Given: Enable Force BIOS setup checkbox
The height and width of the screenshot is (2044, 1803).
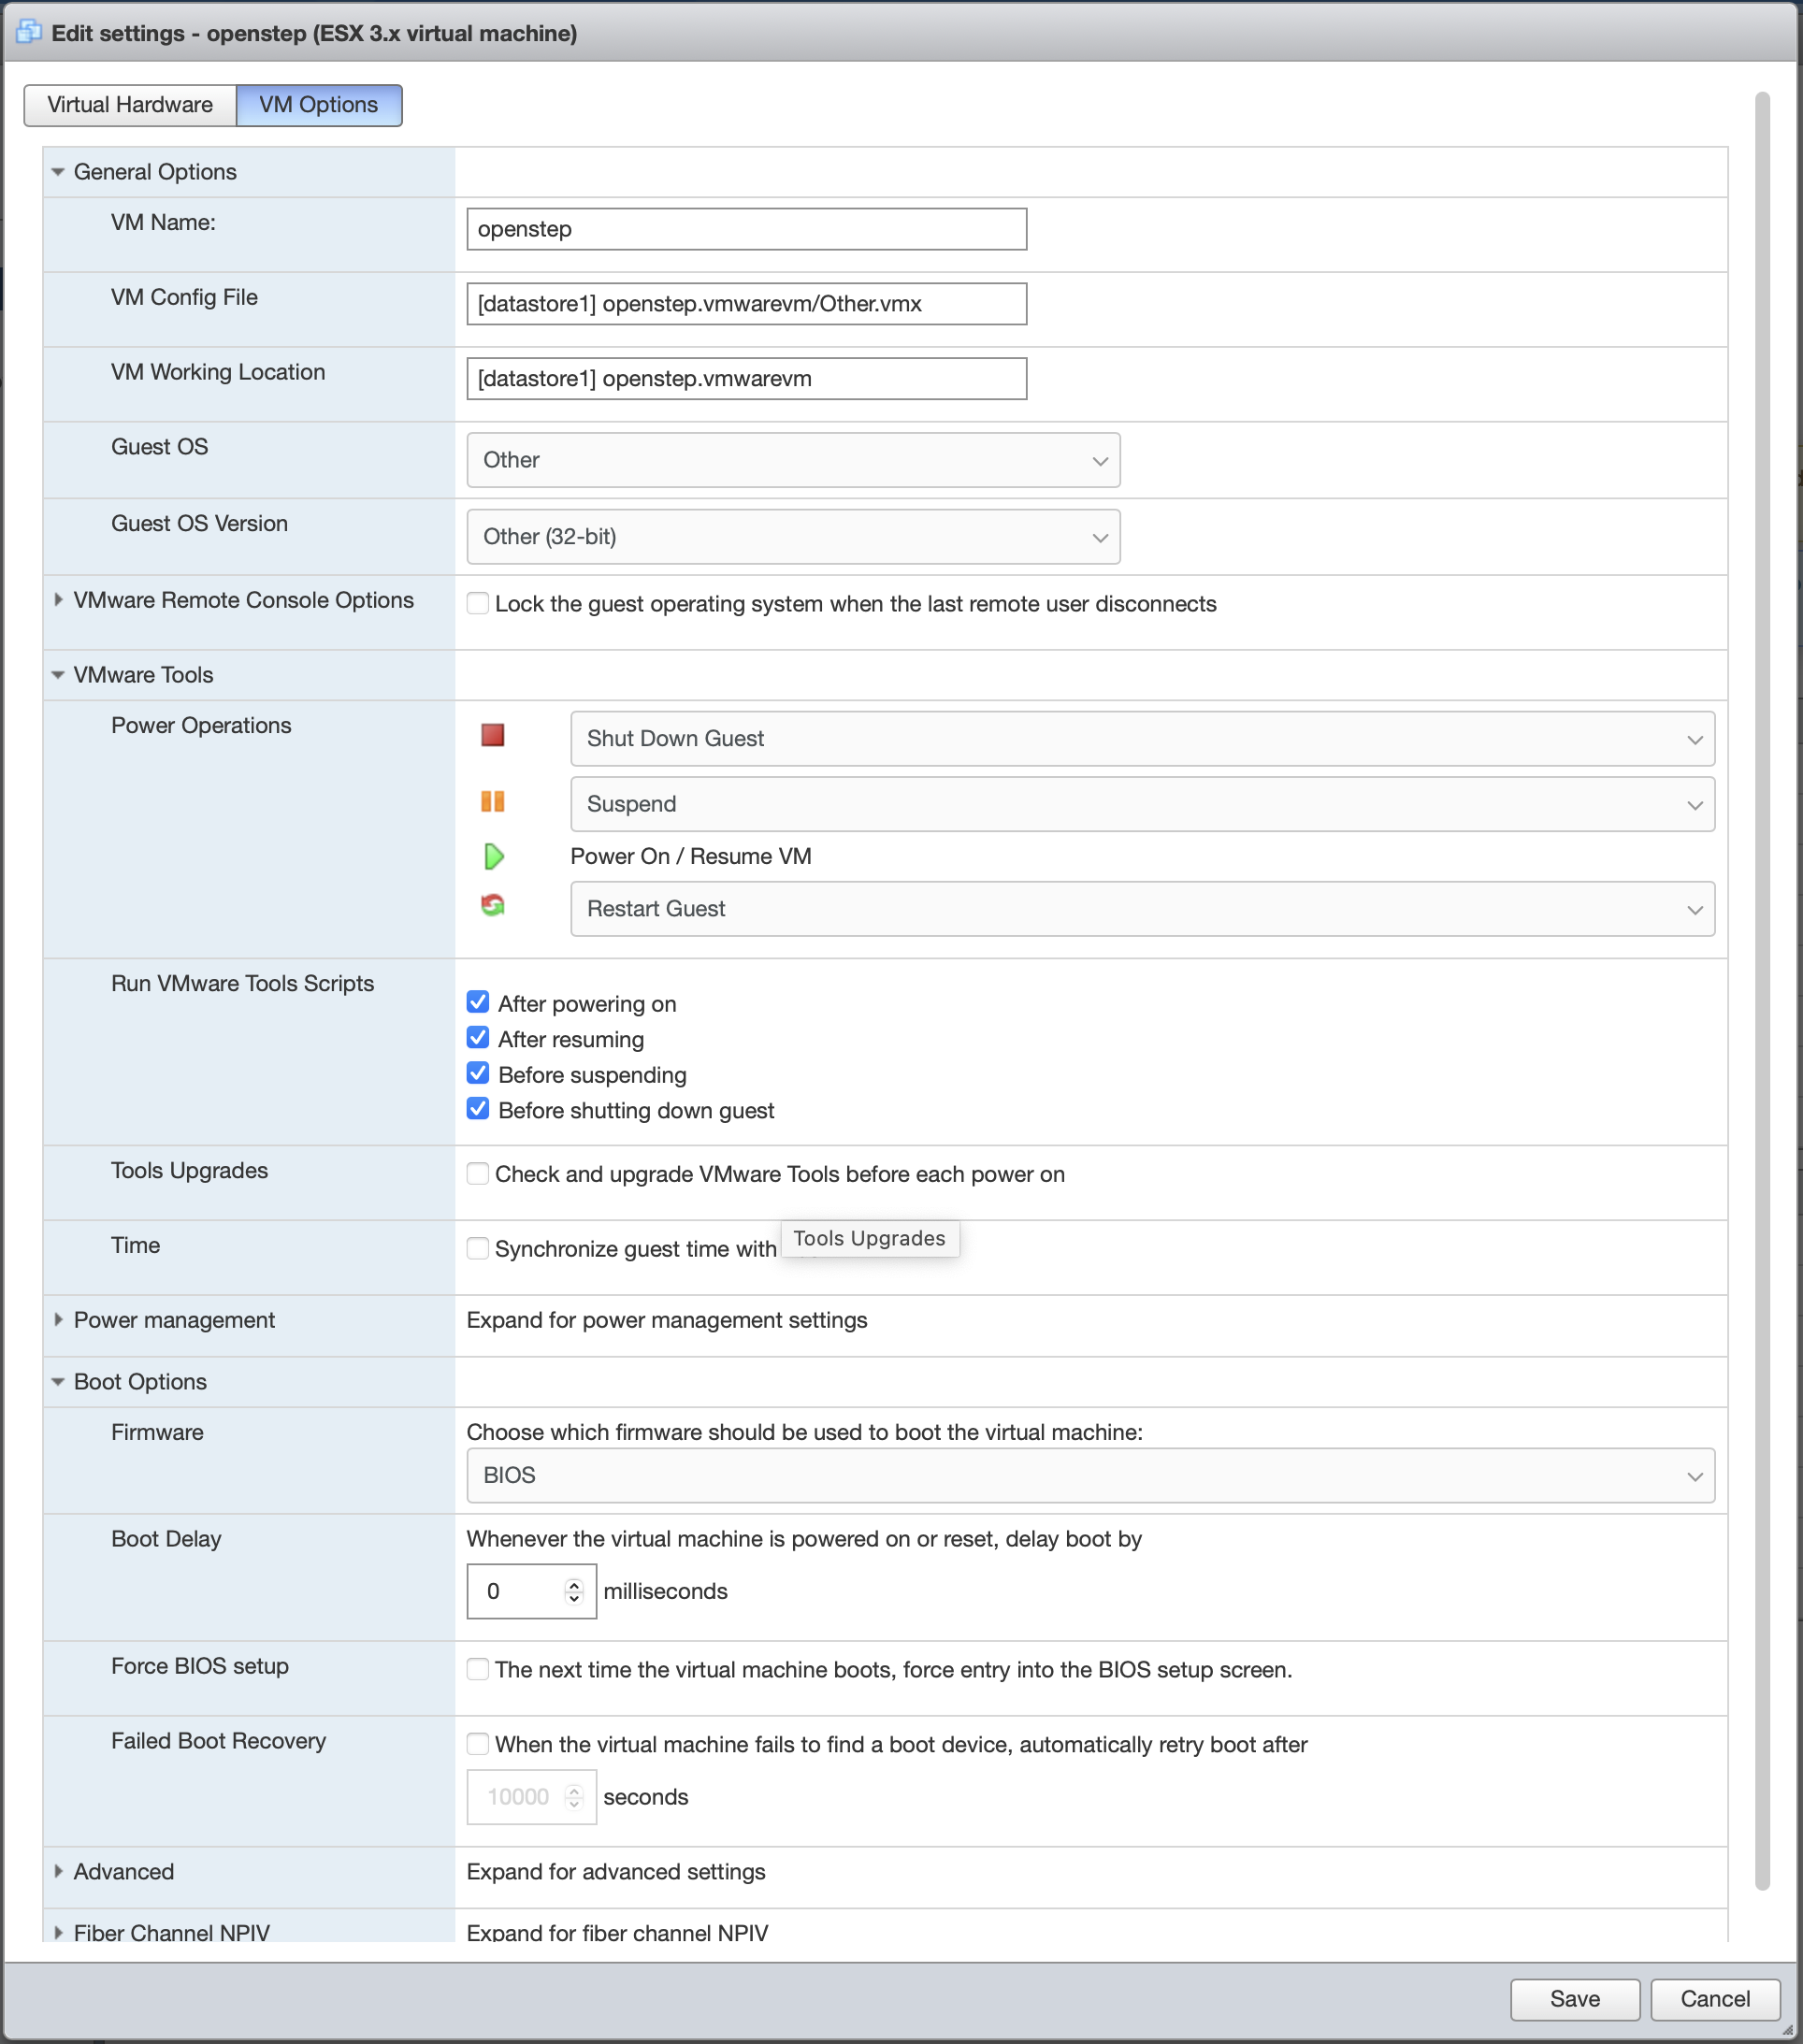Looking at the screenshot, I should [478, 1669].
